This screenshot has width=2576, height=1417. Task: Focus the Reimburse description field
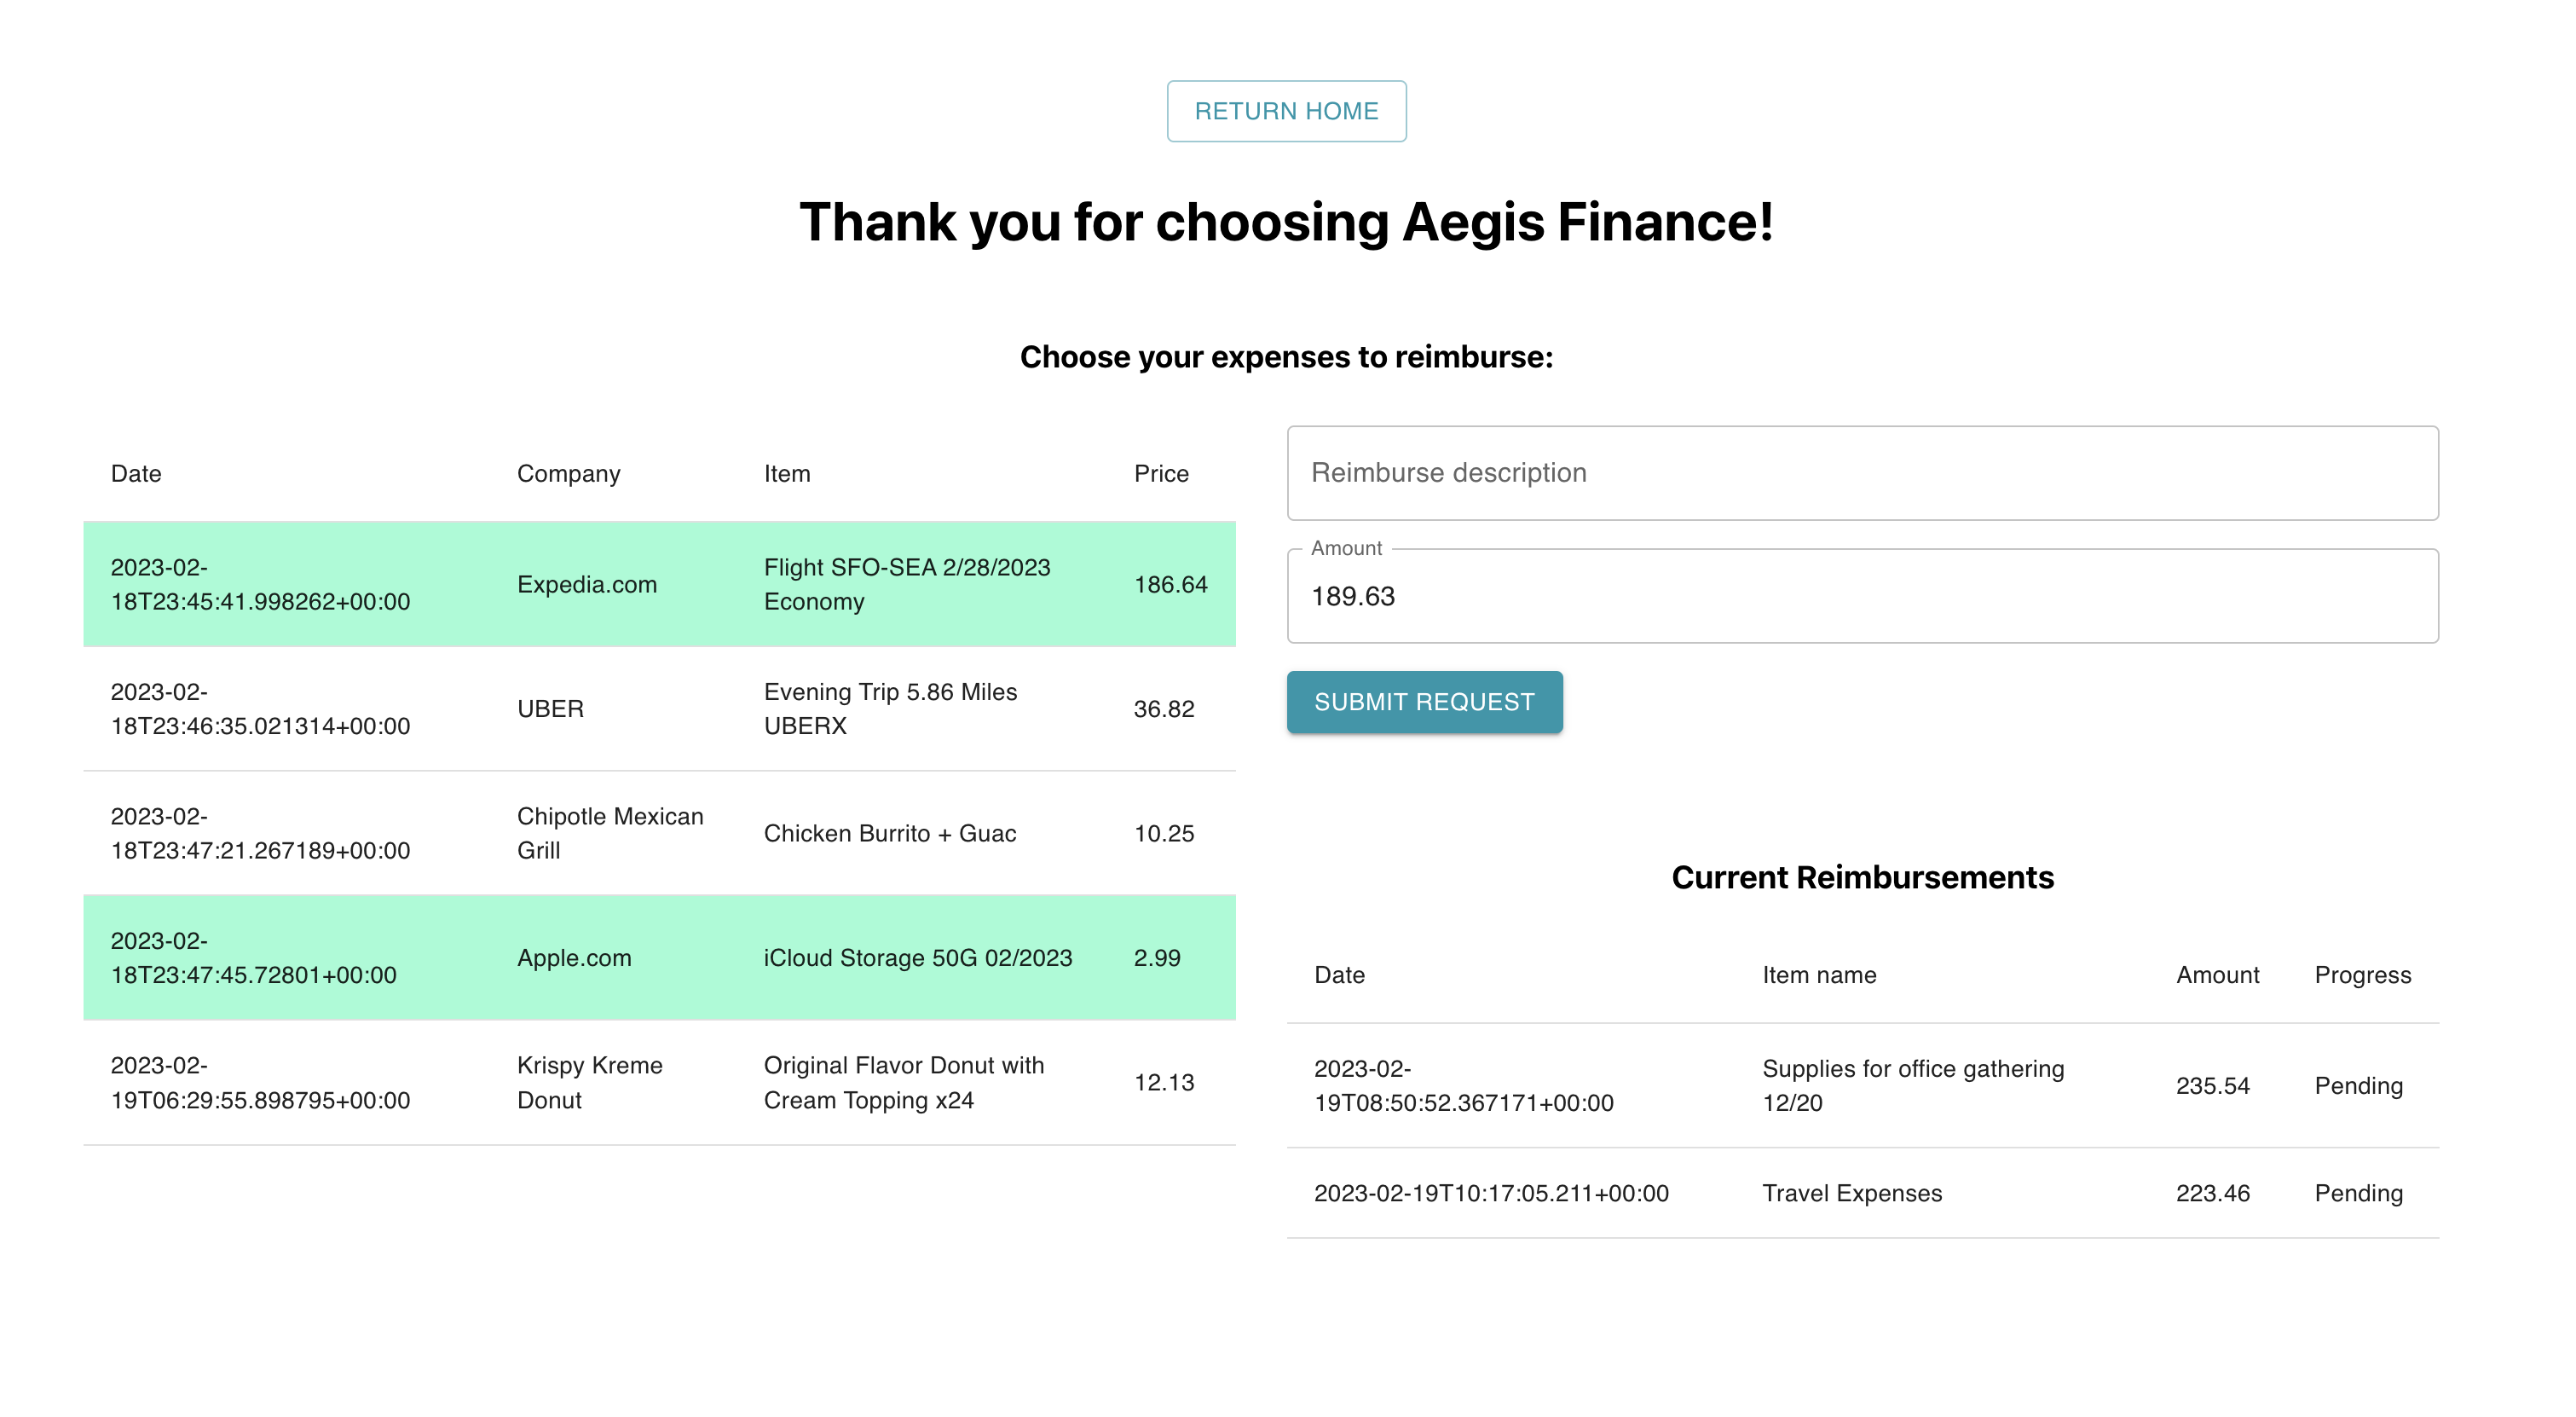1861,473
